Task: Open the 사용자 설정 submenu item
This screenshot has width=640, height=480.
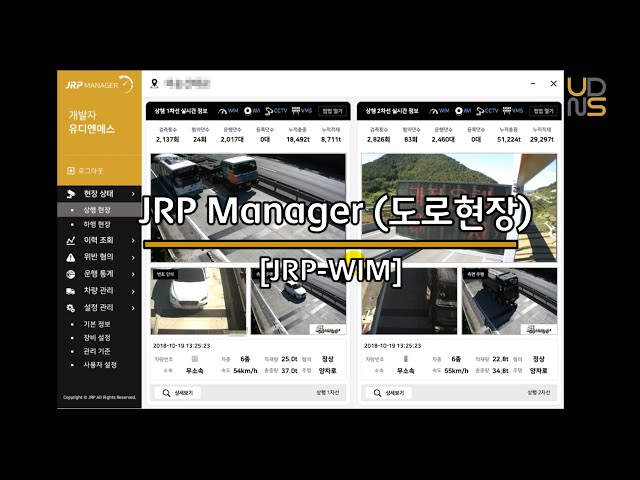Action: click(100, 364)
